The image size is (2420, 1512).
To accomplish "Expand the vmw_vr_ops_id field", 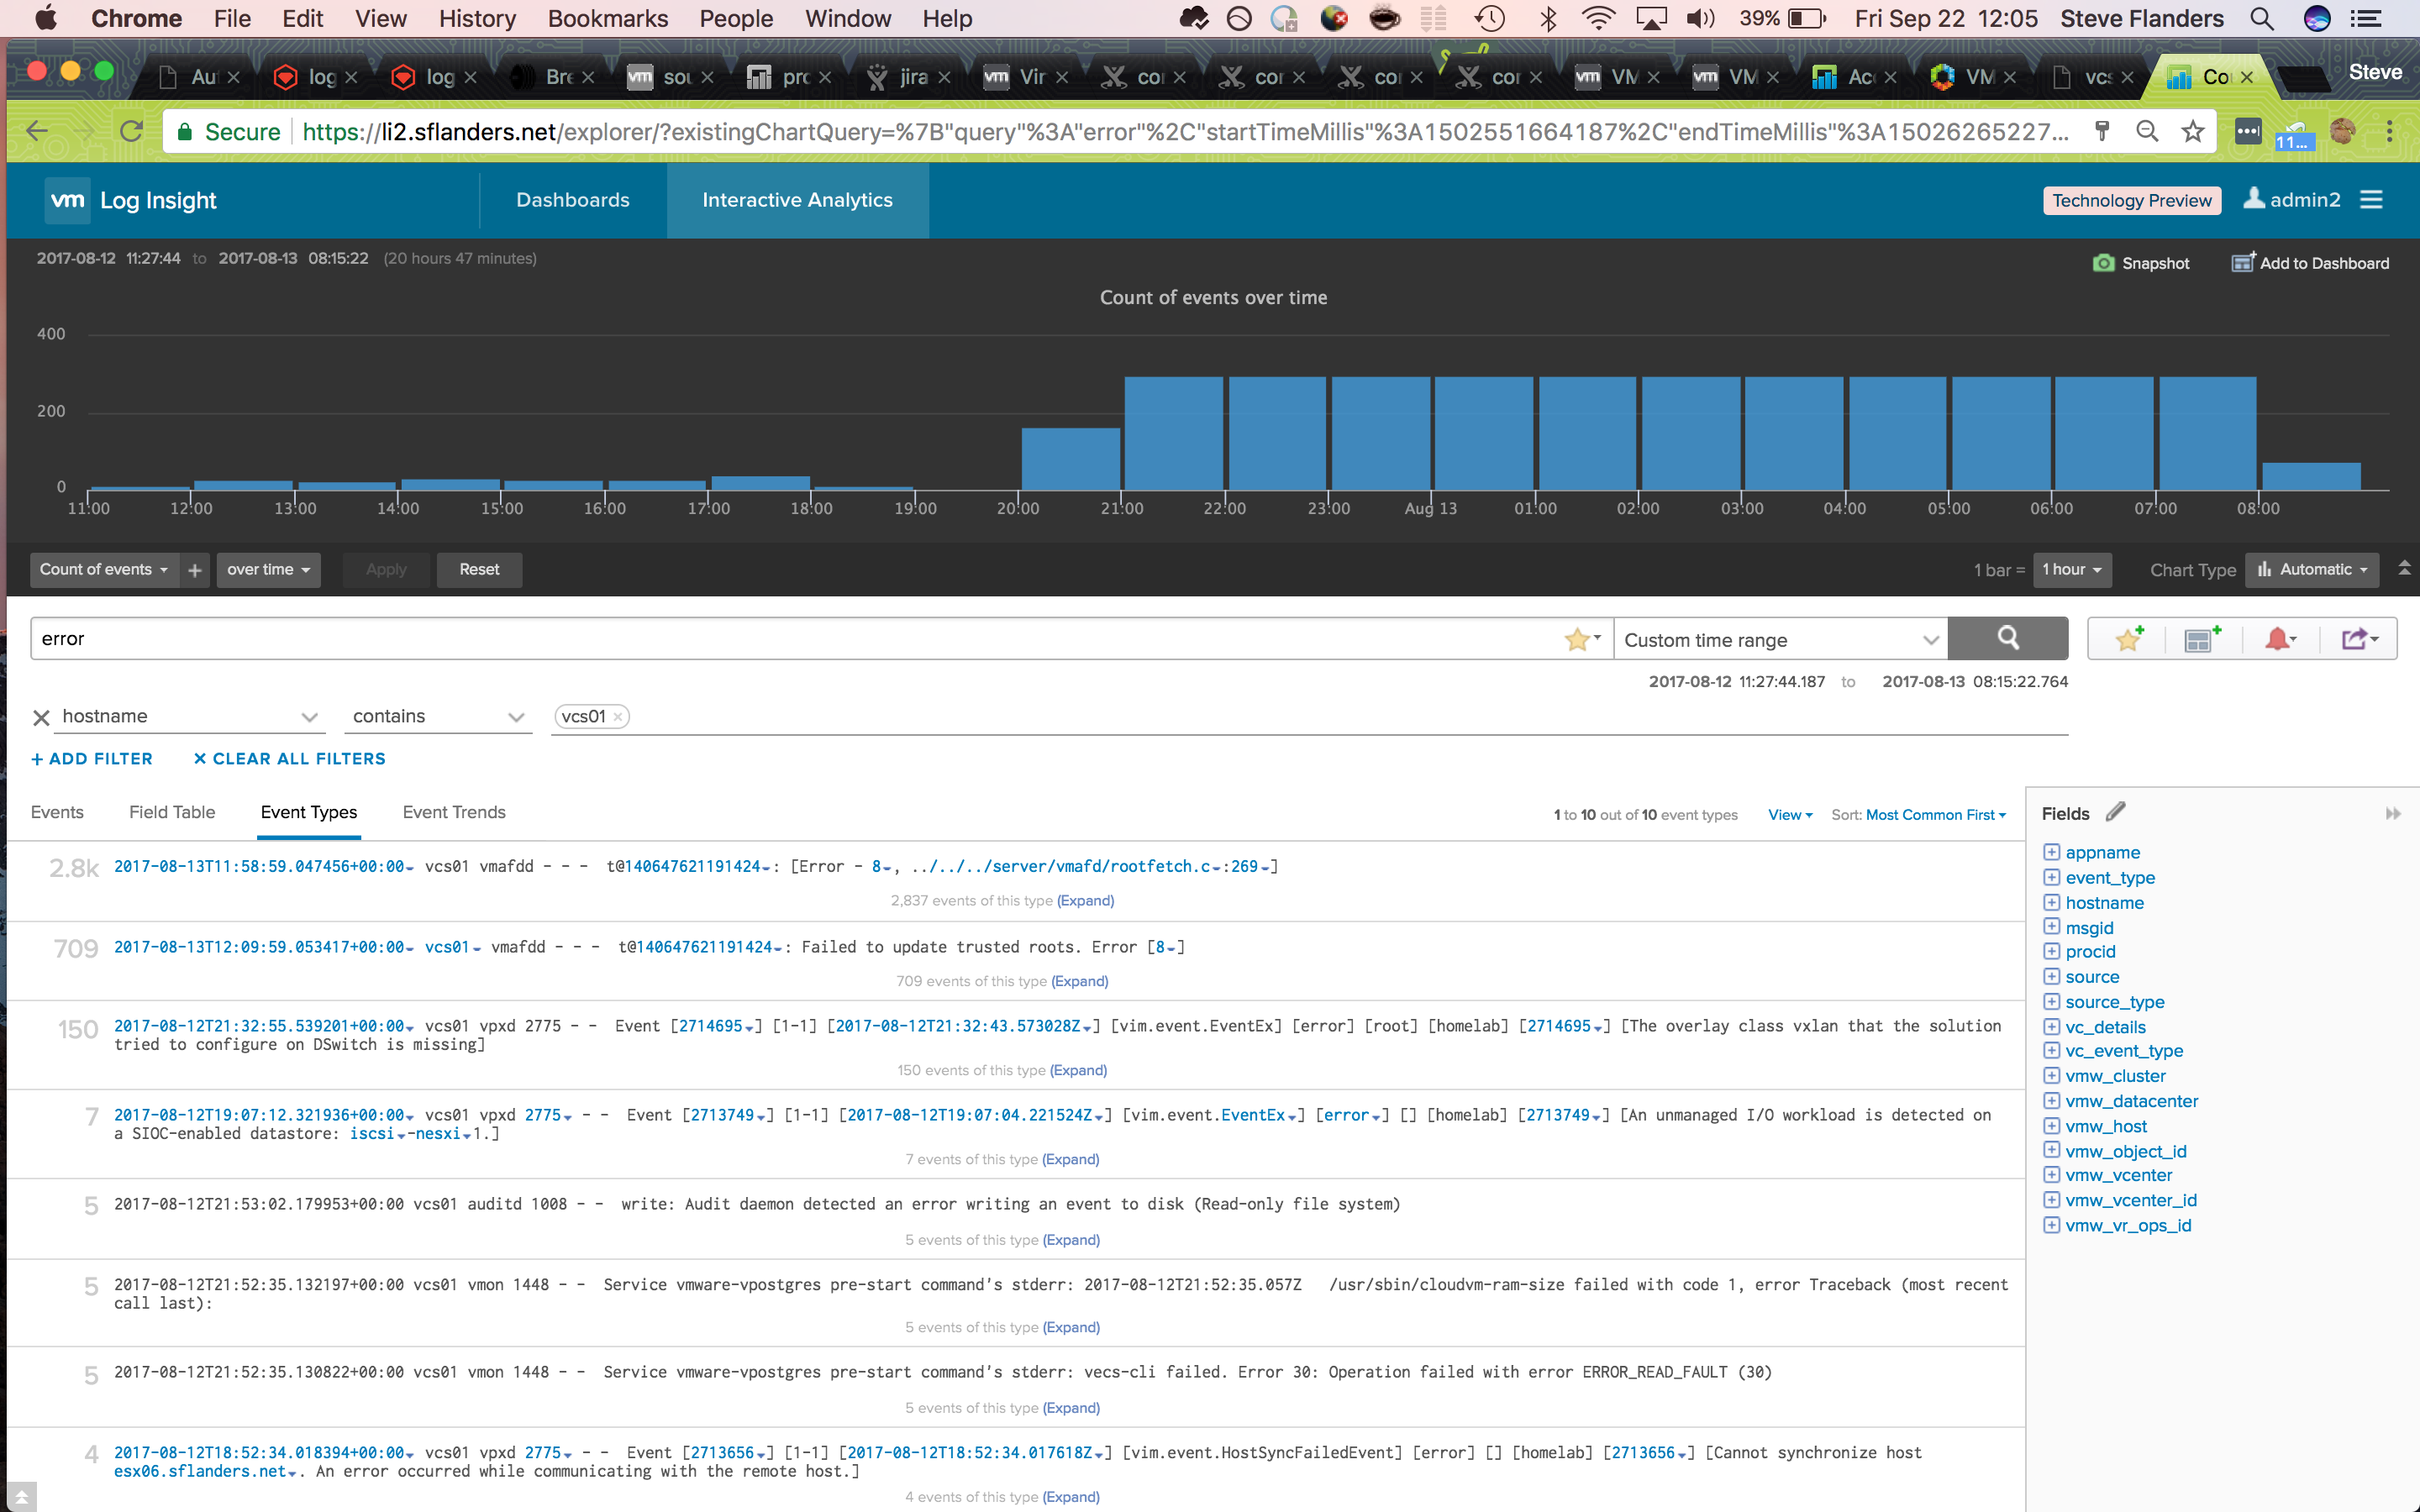I will pos(2051,1225).
